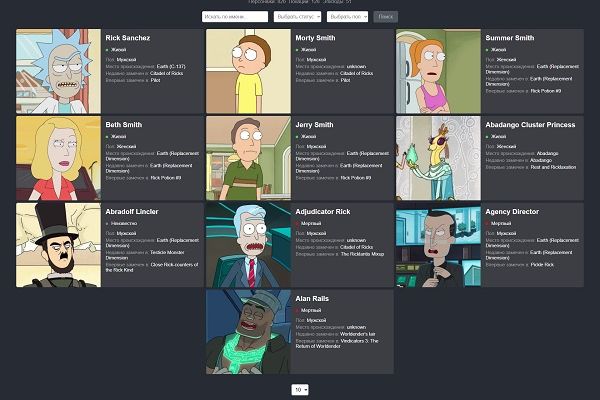The image size is (600, 400).
Task: Click the Abadango Cluster Princess title
Action: coord(530,125)
